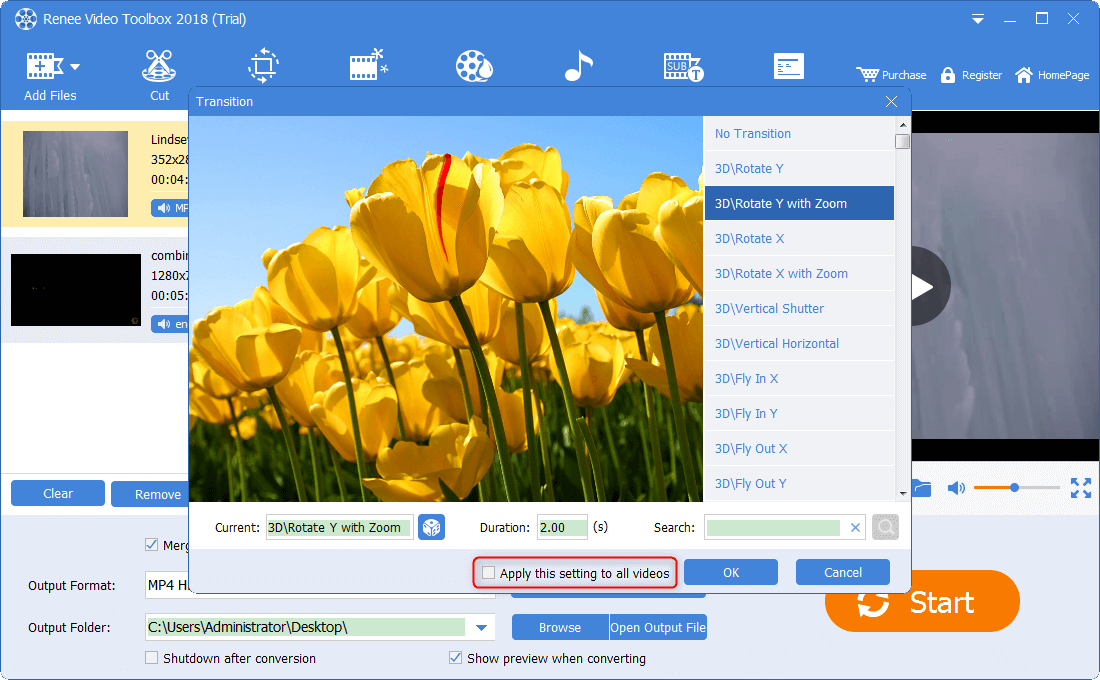Select the 3D\Fly In X transition
The image size is (1100, 680).
click(746, 379)
